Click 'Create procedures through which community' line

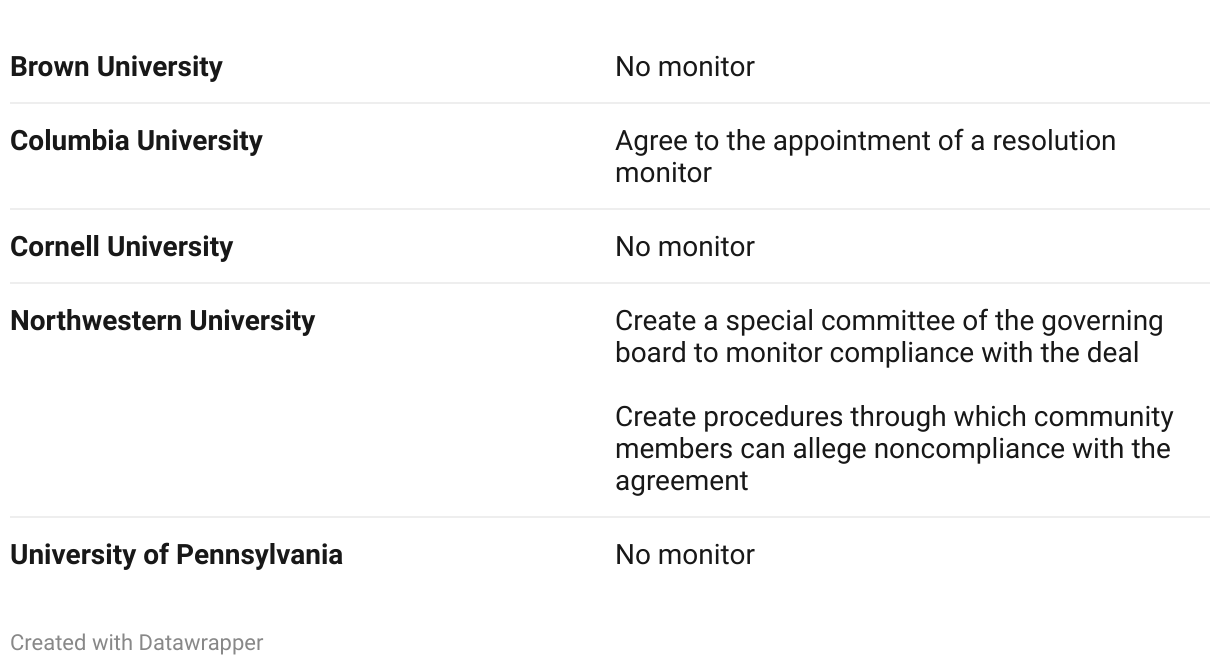893,416
